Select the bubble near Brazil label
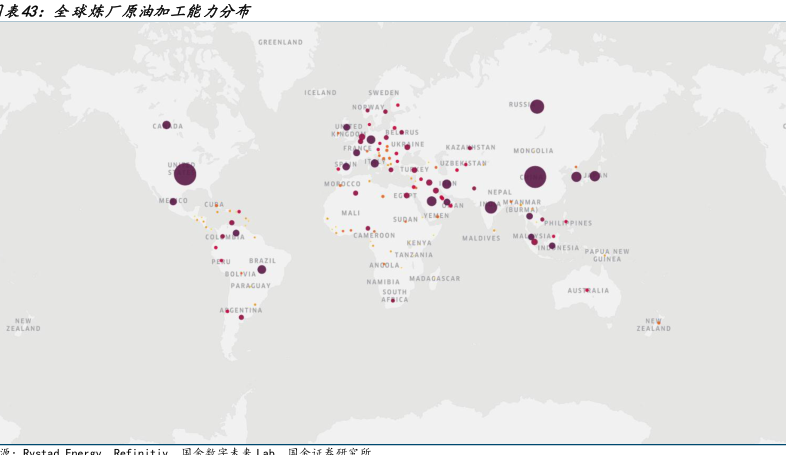Screen dimensions: 786x455 [x=261, y=269]
